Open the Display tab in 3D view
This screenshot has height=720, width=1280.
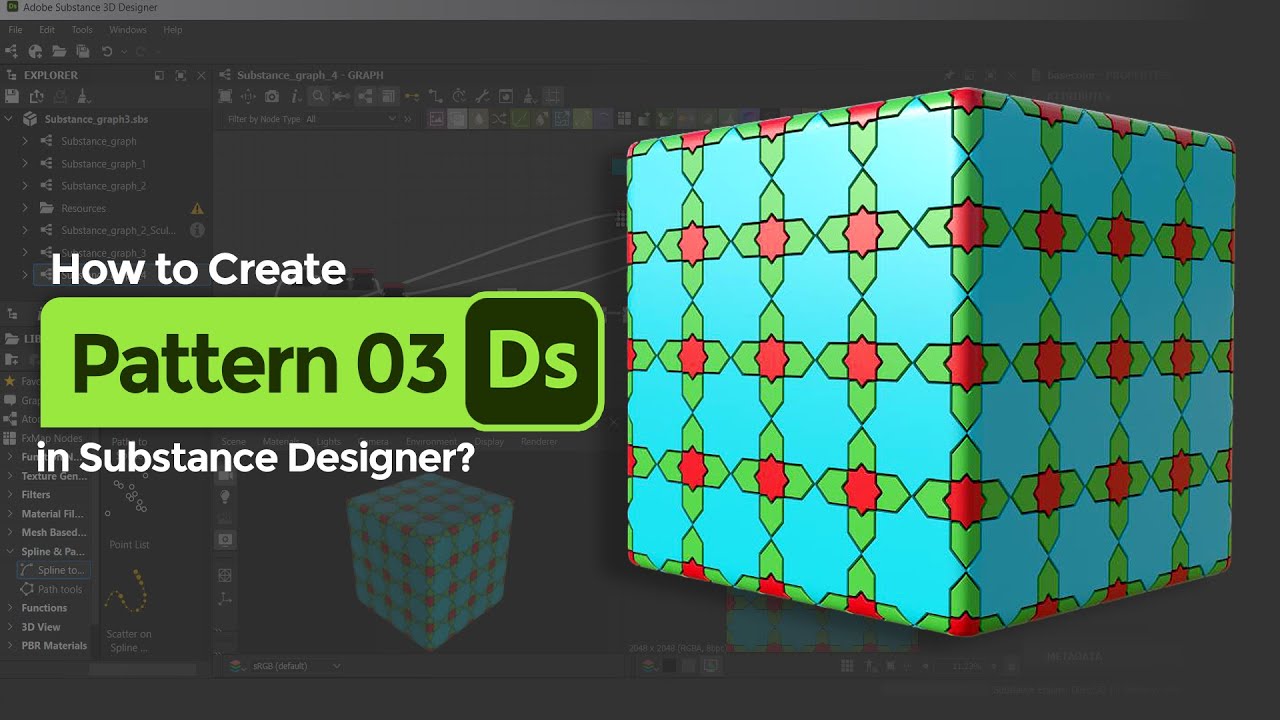click(489, 441)
